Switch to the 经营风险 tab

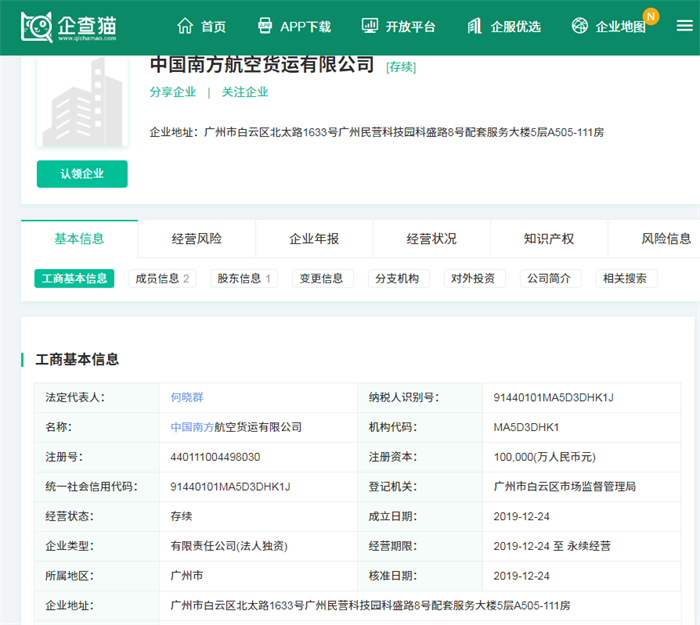[x=197, y=239]
